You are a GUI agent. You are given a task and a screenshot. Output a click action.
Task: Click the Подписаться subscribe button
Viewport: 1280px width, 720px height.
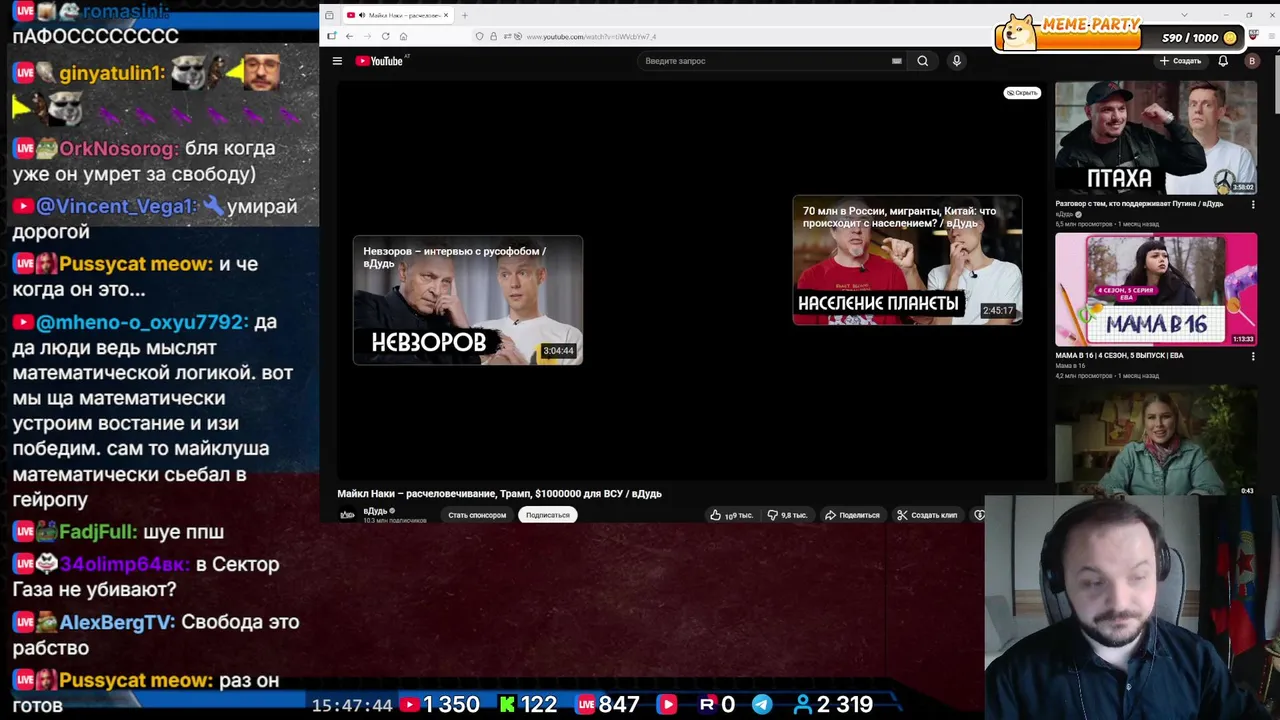coord(548,515)
